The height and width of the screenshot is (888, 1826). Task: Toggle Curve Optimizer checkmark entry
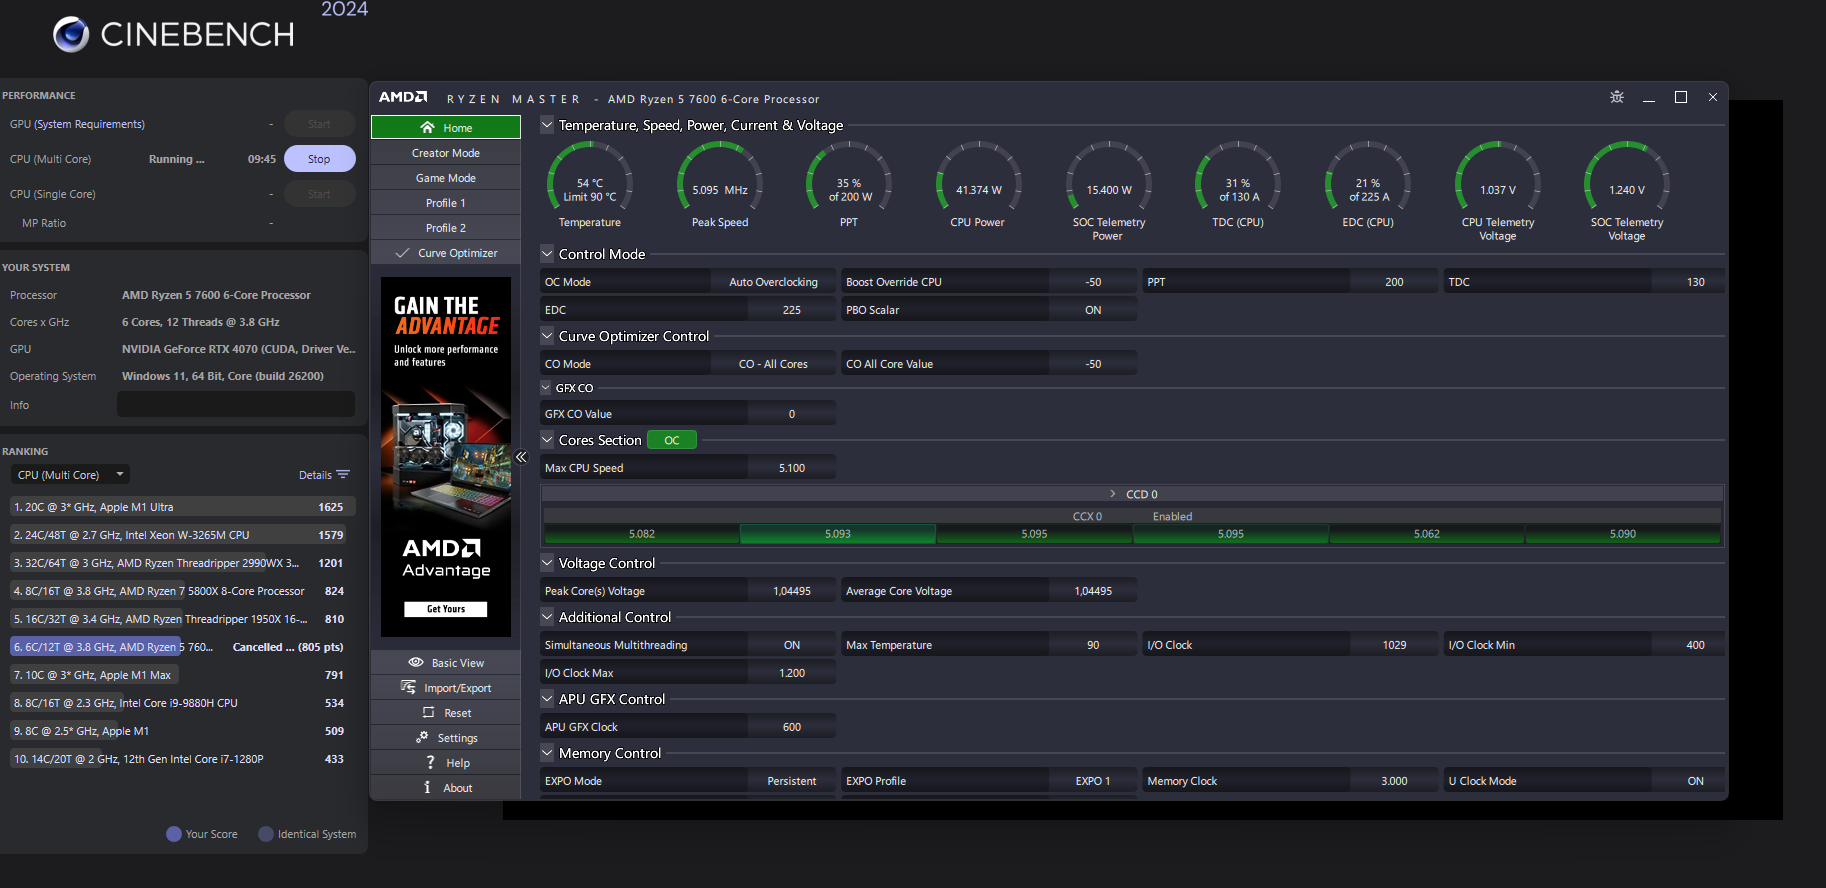(x=446, y=253)
